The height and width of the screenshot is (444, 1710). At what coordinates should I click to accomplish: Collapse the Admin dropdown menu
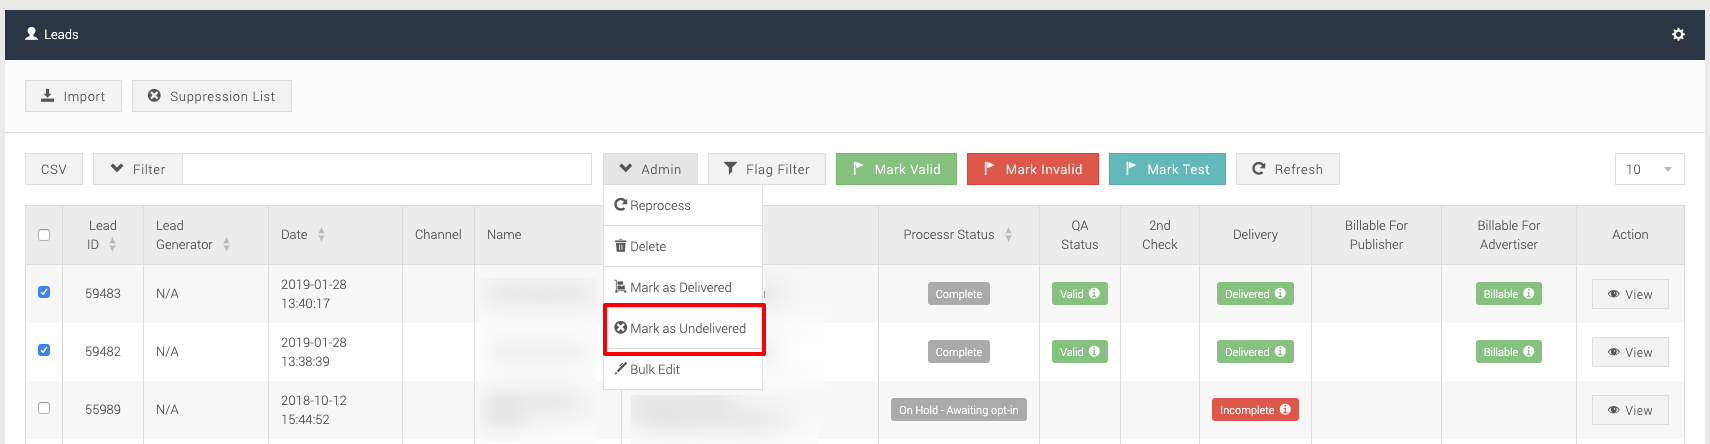[650, 169]
